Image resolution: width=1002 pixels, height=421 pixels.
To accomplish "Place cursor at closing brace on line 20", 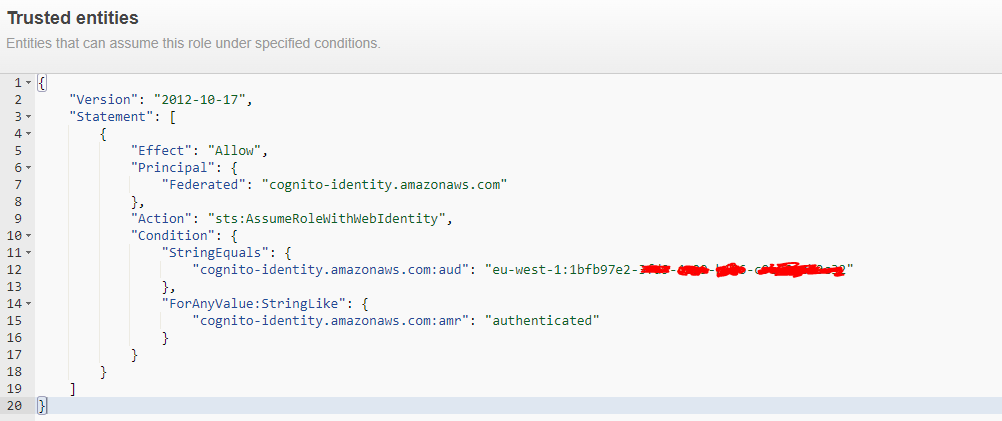I will pyautogui.click(x=42, y=406).
